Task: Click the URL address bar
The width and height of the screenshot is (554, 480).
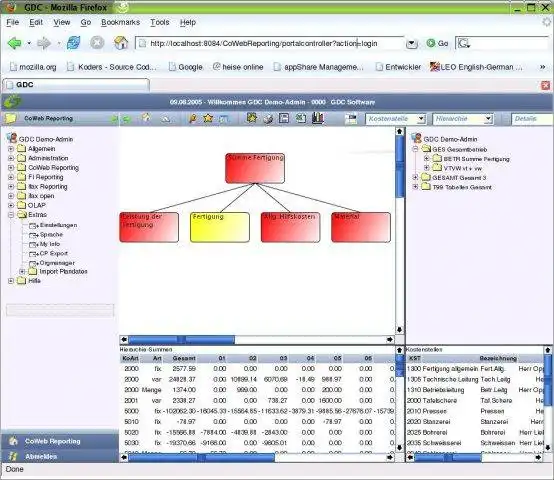Action: click(269, 43)
